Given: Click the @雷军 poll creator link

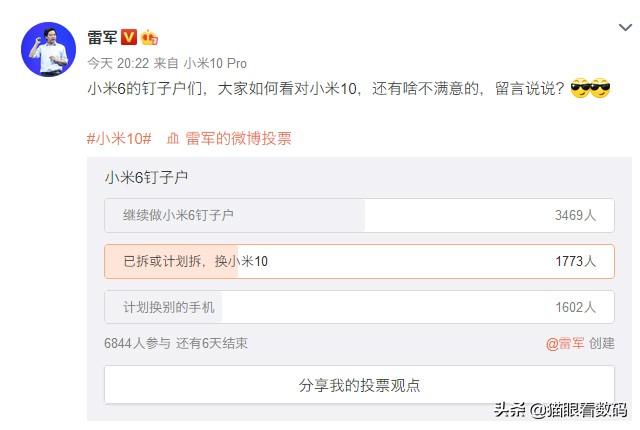Looking at the screenshot, I should (x=565, y=343).
